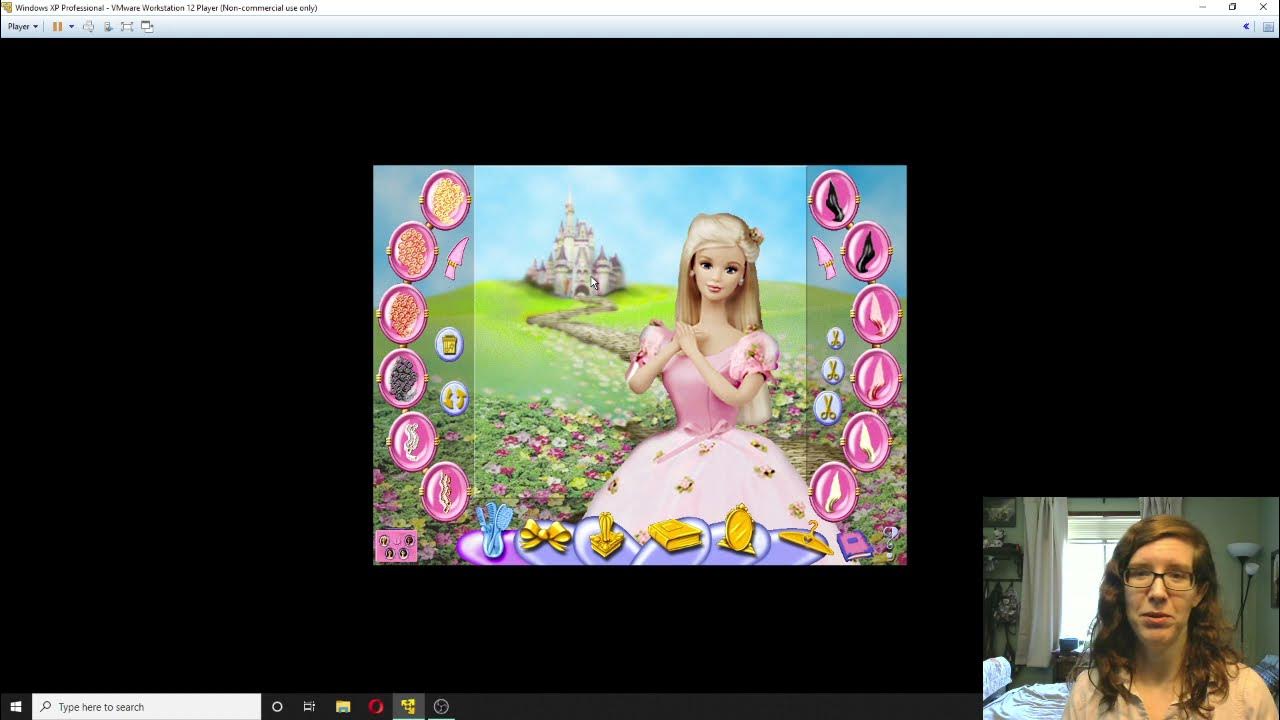Screen dimensions: 1280x720
Task: Select the upper white ribbon strand medallion
Action: click(412, 441)
